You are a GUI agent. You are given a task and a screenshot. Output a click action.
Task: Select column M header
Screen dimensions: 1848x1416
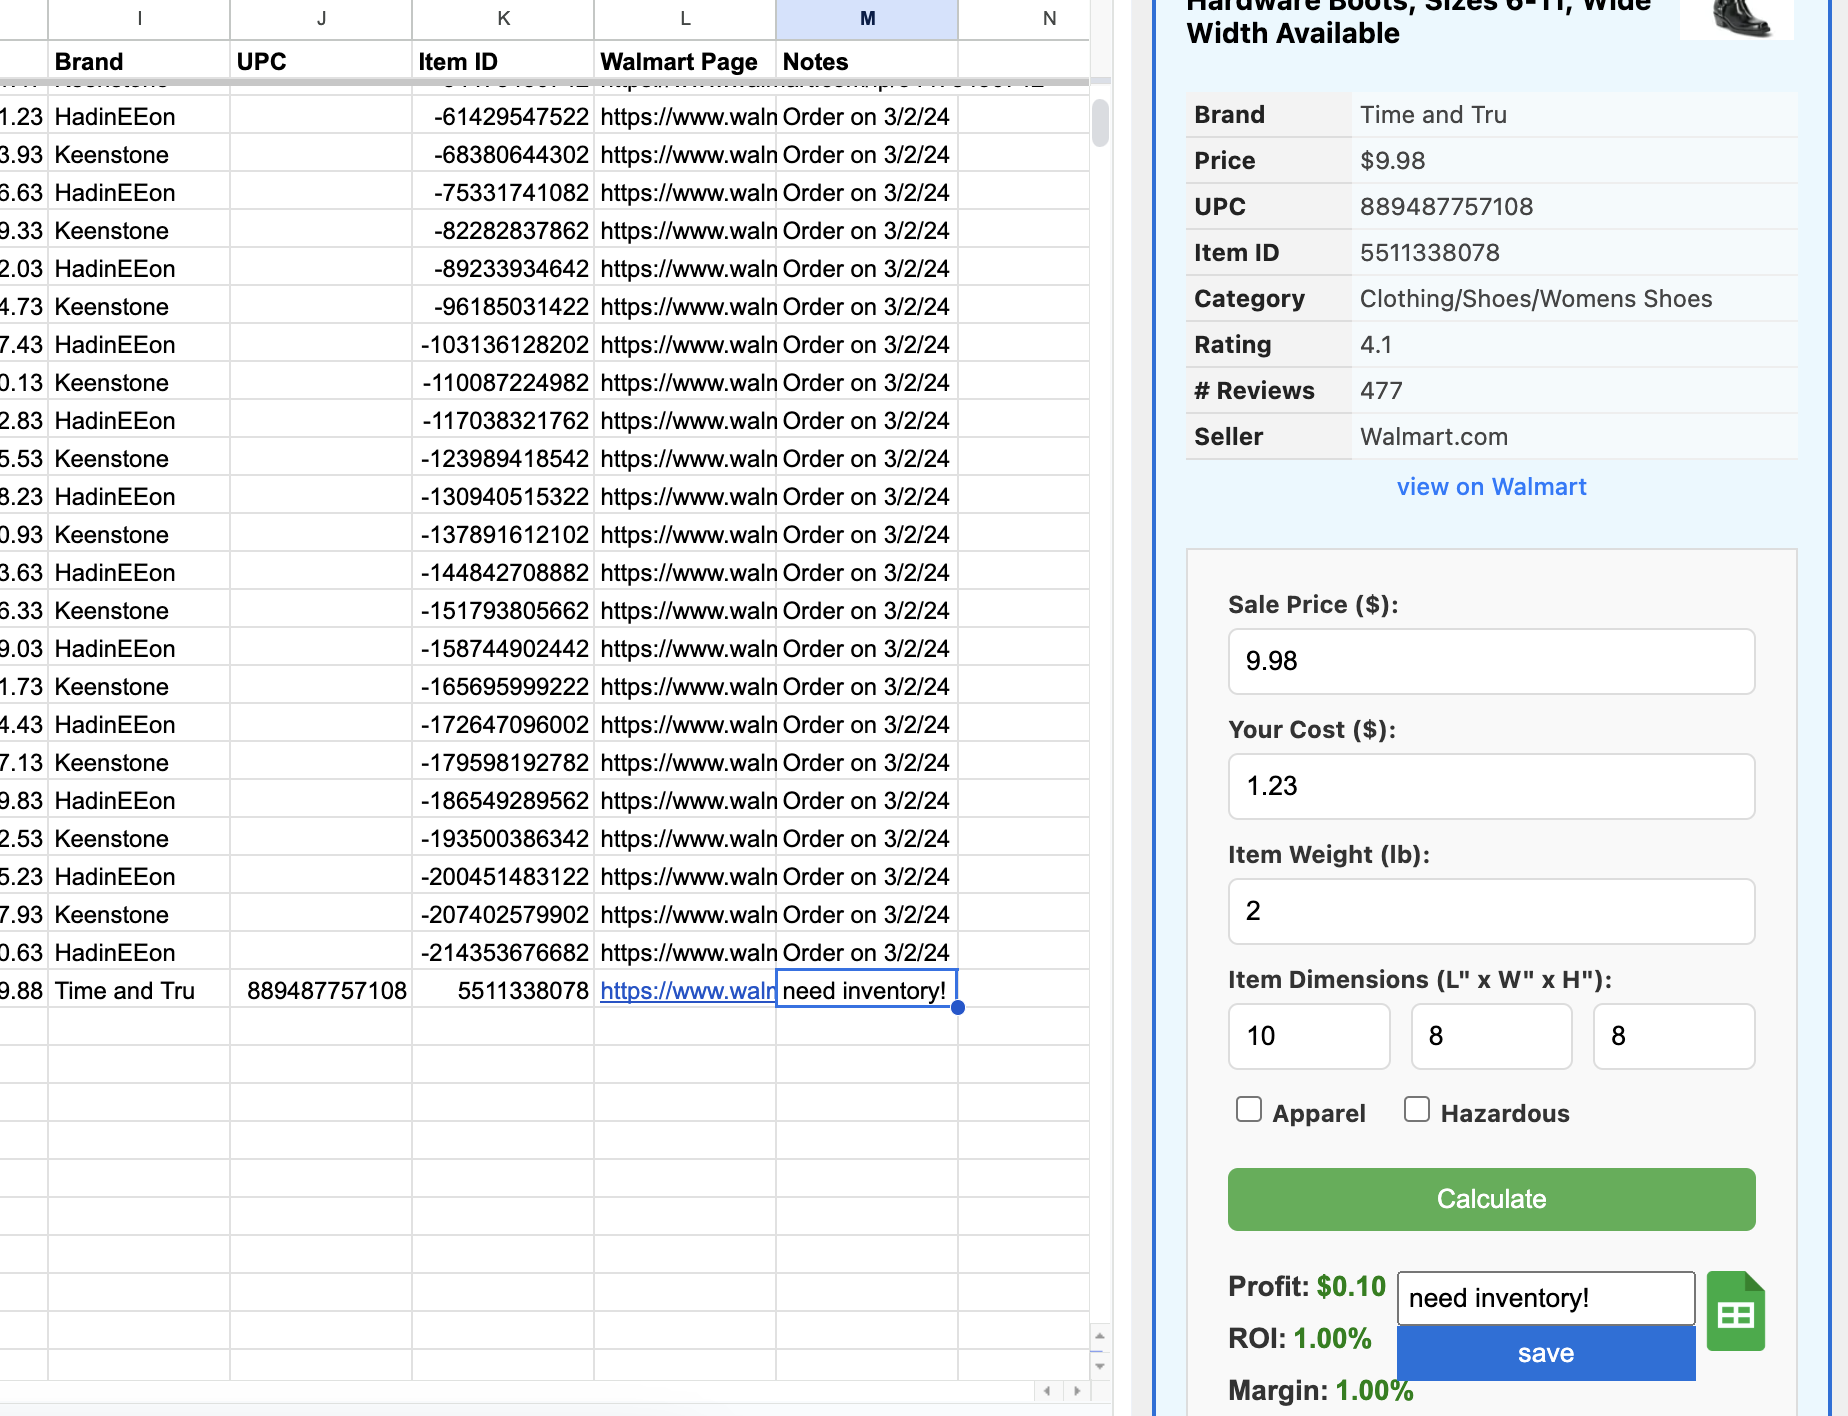pyautogui.click(x=867, y=19)
